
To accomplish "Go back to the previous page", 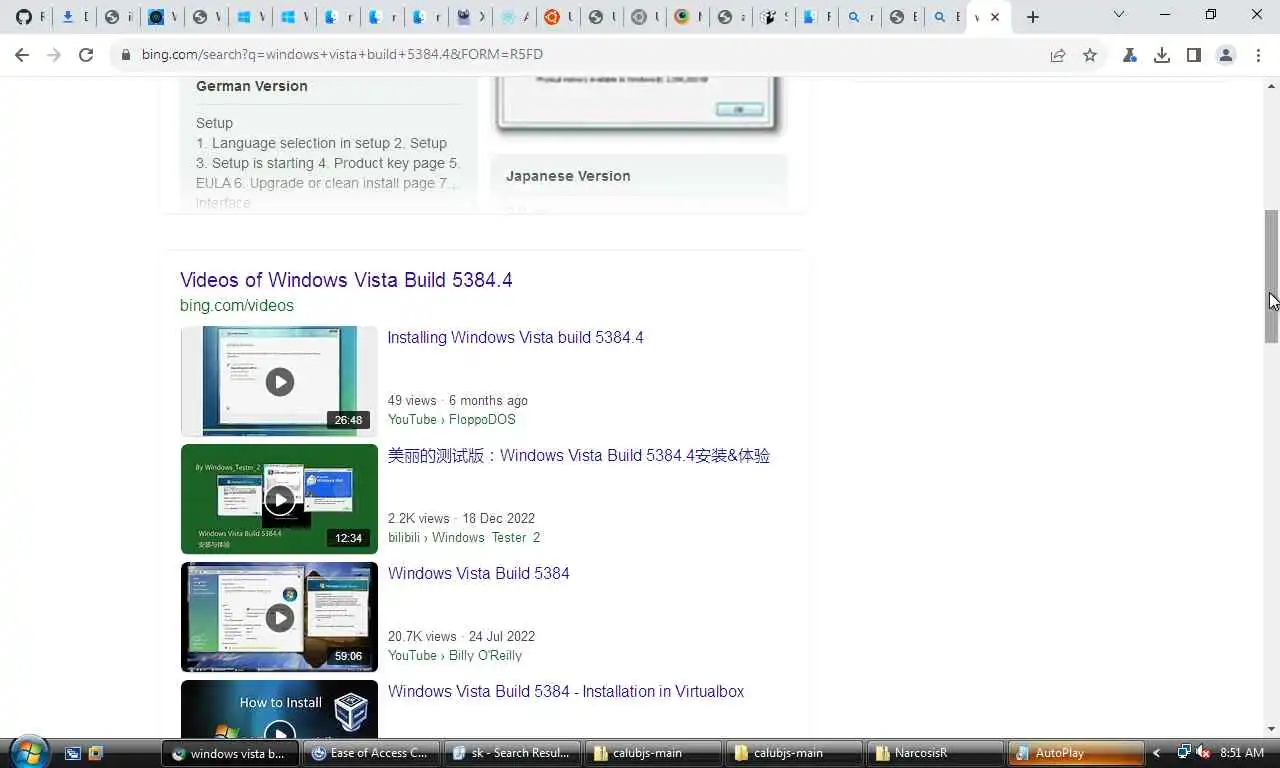I will pyautogui.click(x=22, y=55).
